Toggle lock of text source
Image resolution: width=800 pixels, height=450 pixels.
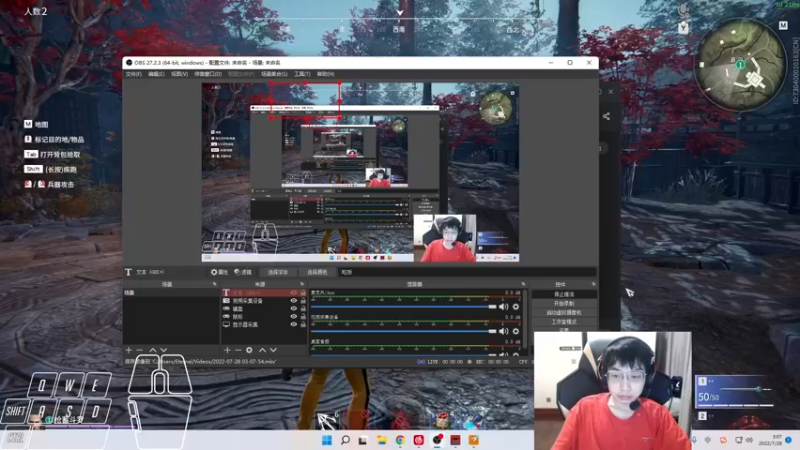point(303,293)
